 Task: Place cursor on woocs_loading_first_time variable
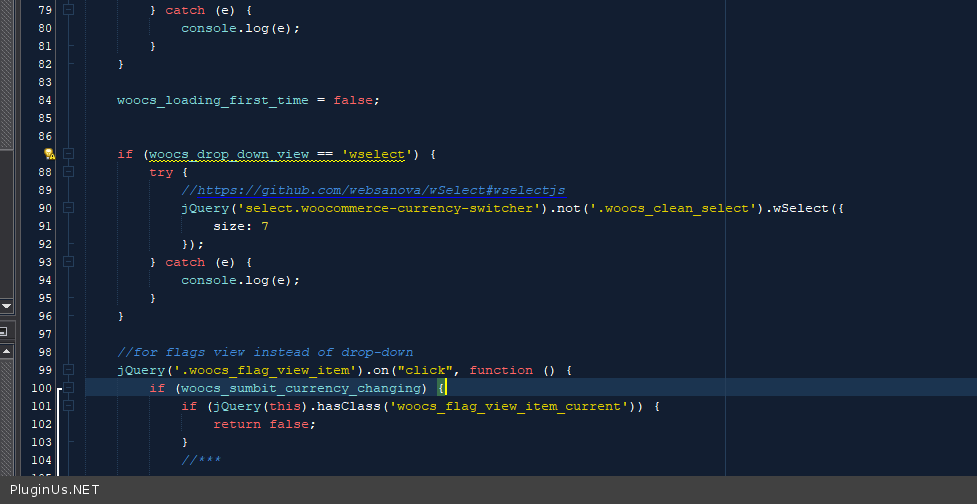tap(213, 100)
